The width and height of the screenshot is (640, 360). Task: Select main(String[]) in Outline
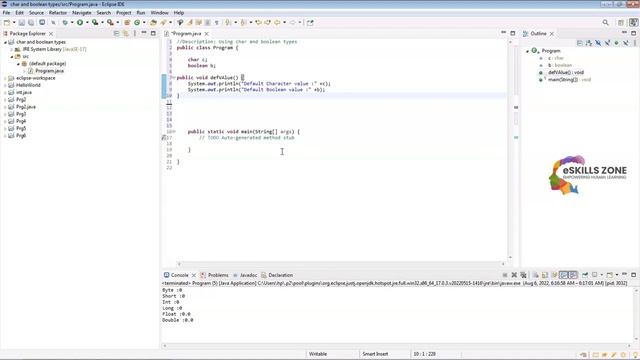click(x=569, y=80)
